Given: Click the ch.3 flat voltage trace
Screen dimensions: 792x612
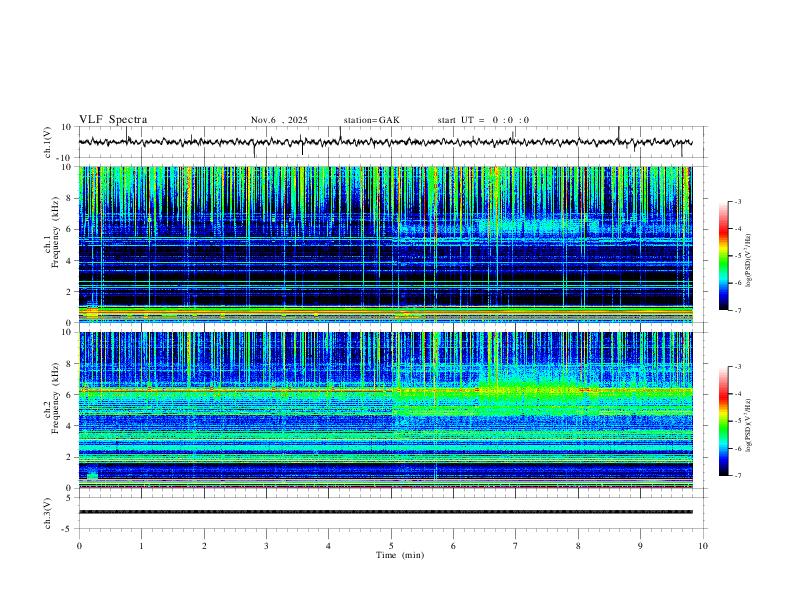Looking at the screenshot, I should pyautogui.click(x=385, y=512).
